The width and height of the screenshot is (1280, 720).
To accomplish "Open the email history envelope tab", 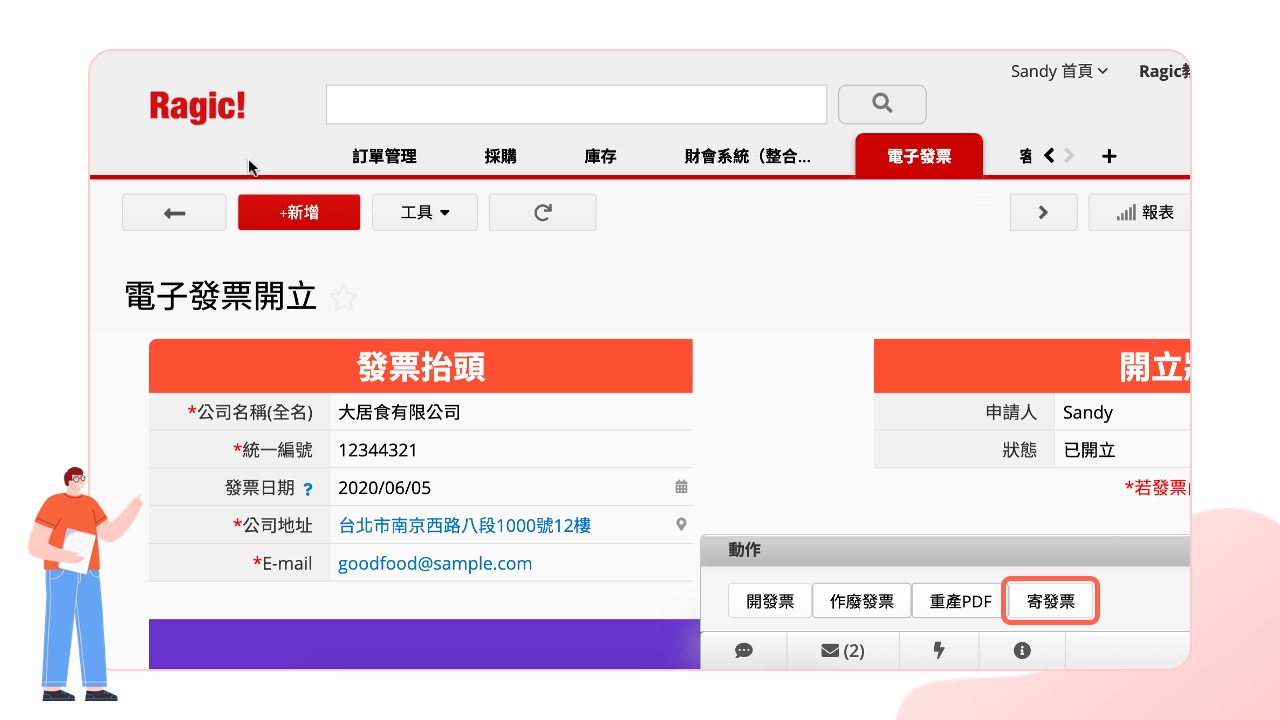I will pyautogui.click(x=843, y=651).
